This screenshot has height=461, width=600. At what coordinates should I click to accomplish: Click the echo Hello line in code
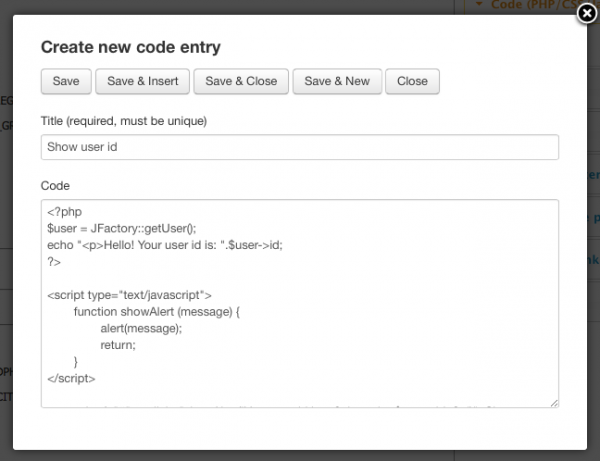pyautogui.click(x=165, y=245)
